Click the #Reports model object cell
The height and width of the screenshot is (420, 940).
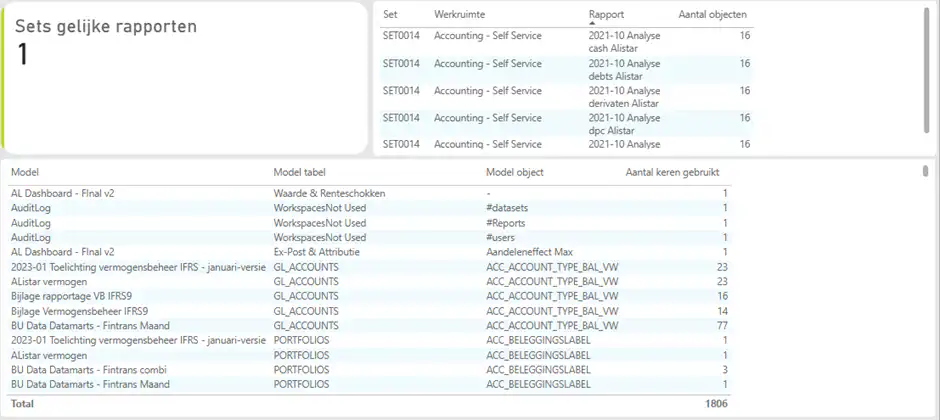coord(505,223)
